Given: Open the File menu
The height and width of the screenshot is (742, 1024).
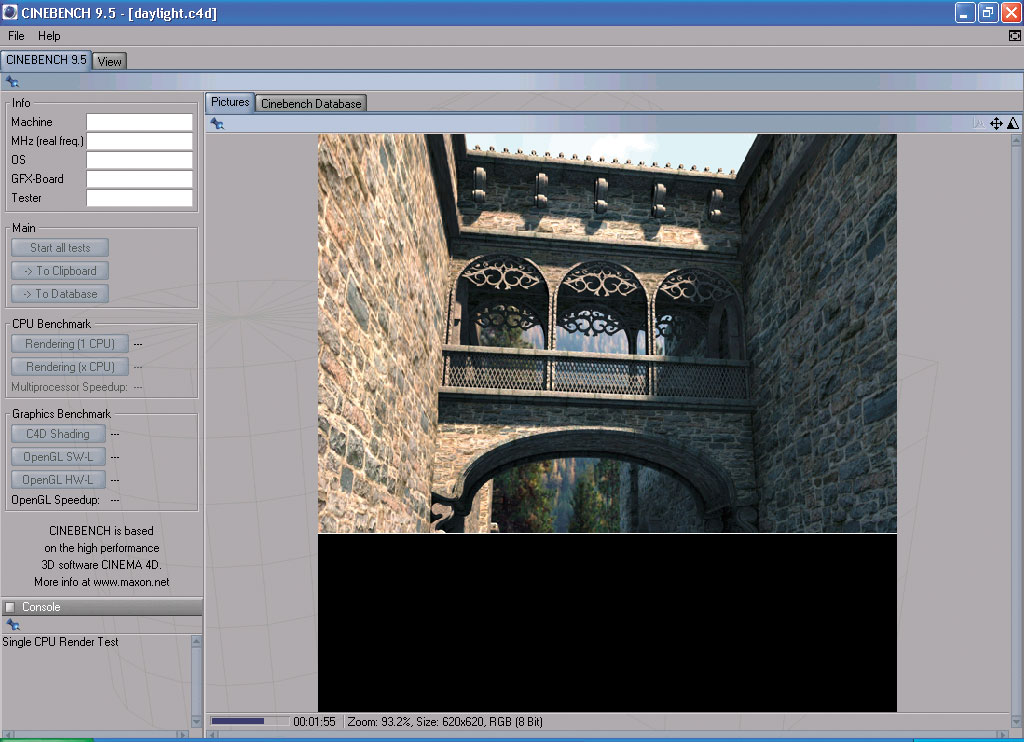Looking at the screenshot, I should point(16,36).
